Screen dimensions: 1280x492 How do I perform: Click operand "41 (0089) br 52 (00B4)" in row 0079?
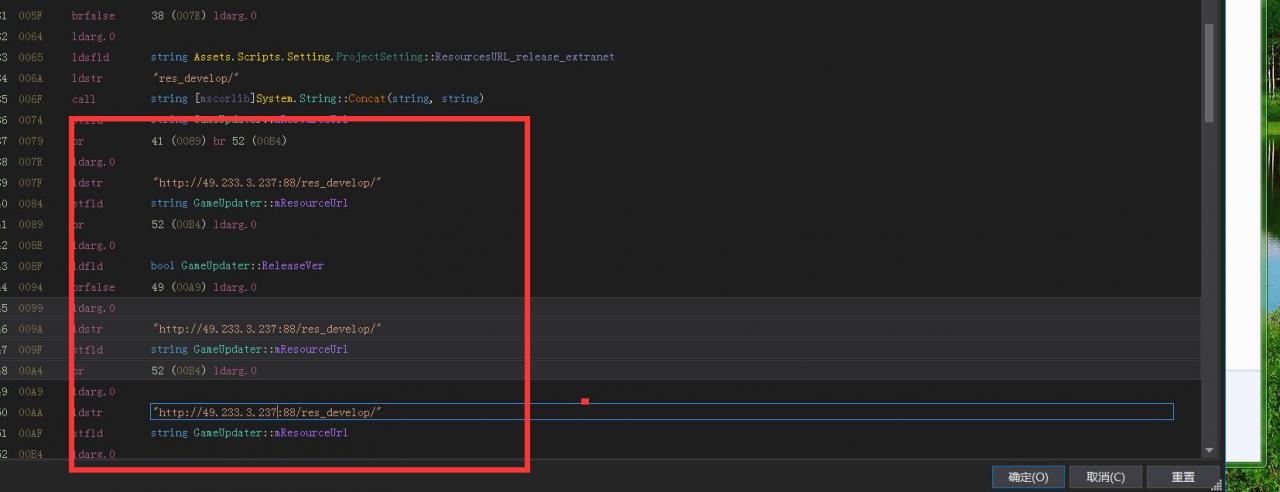coord(218,141)
